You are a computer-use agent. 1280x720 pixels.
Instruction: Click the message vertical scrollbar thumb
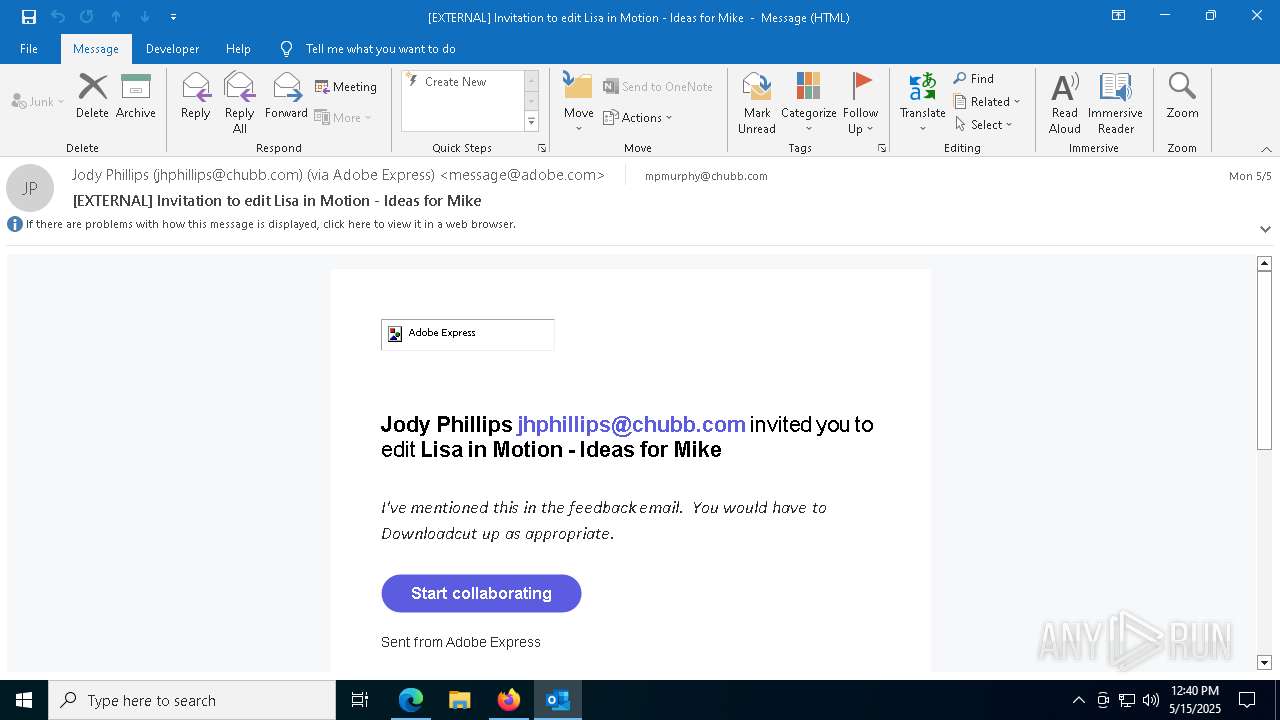tap(1264, 360)
